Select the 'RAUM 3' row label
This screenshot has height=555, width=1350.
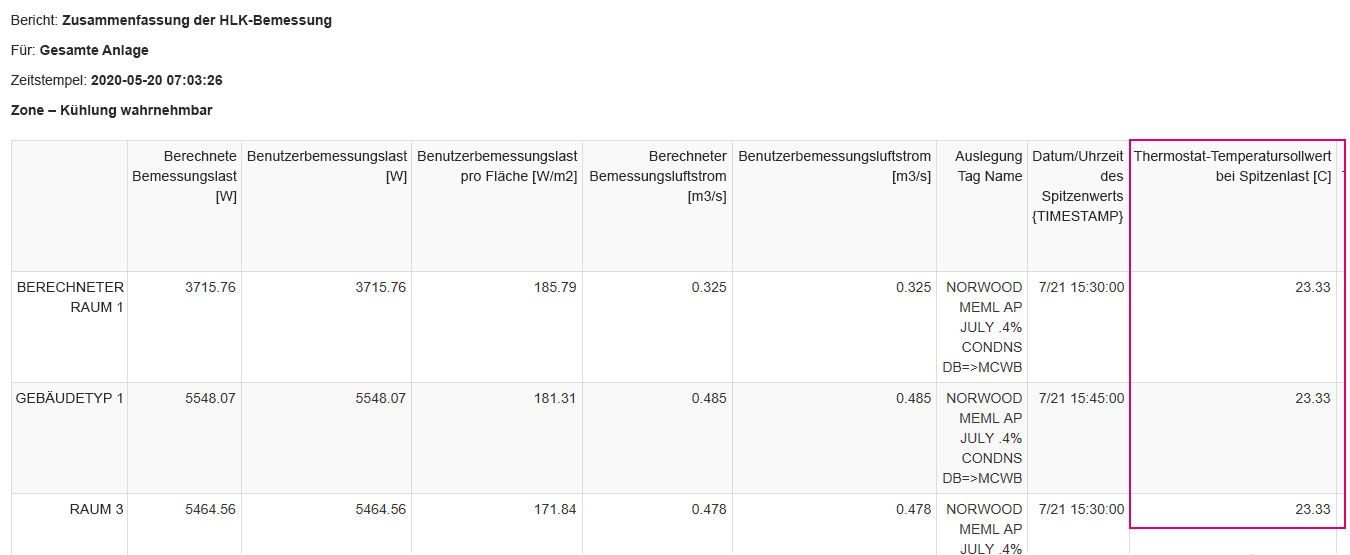tap(97, 509)
